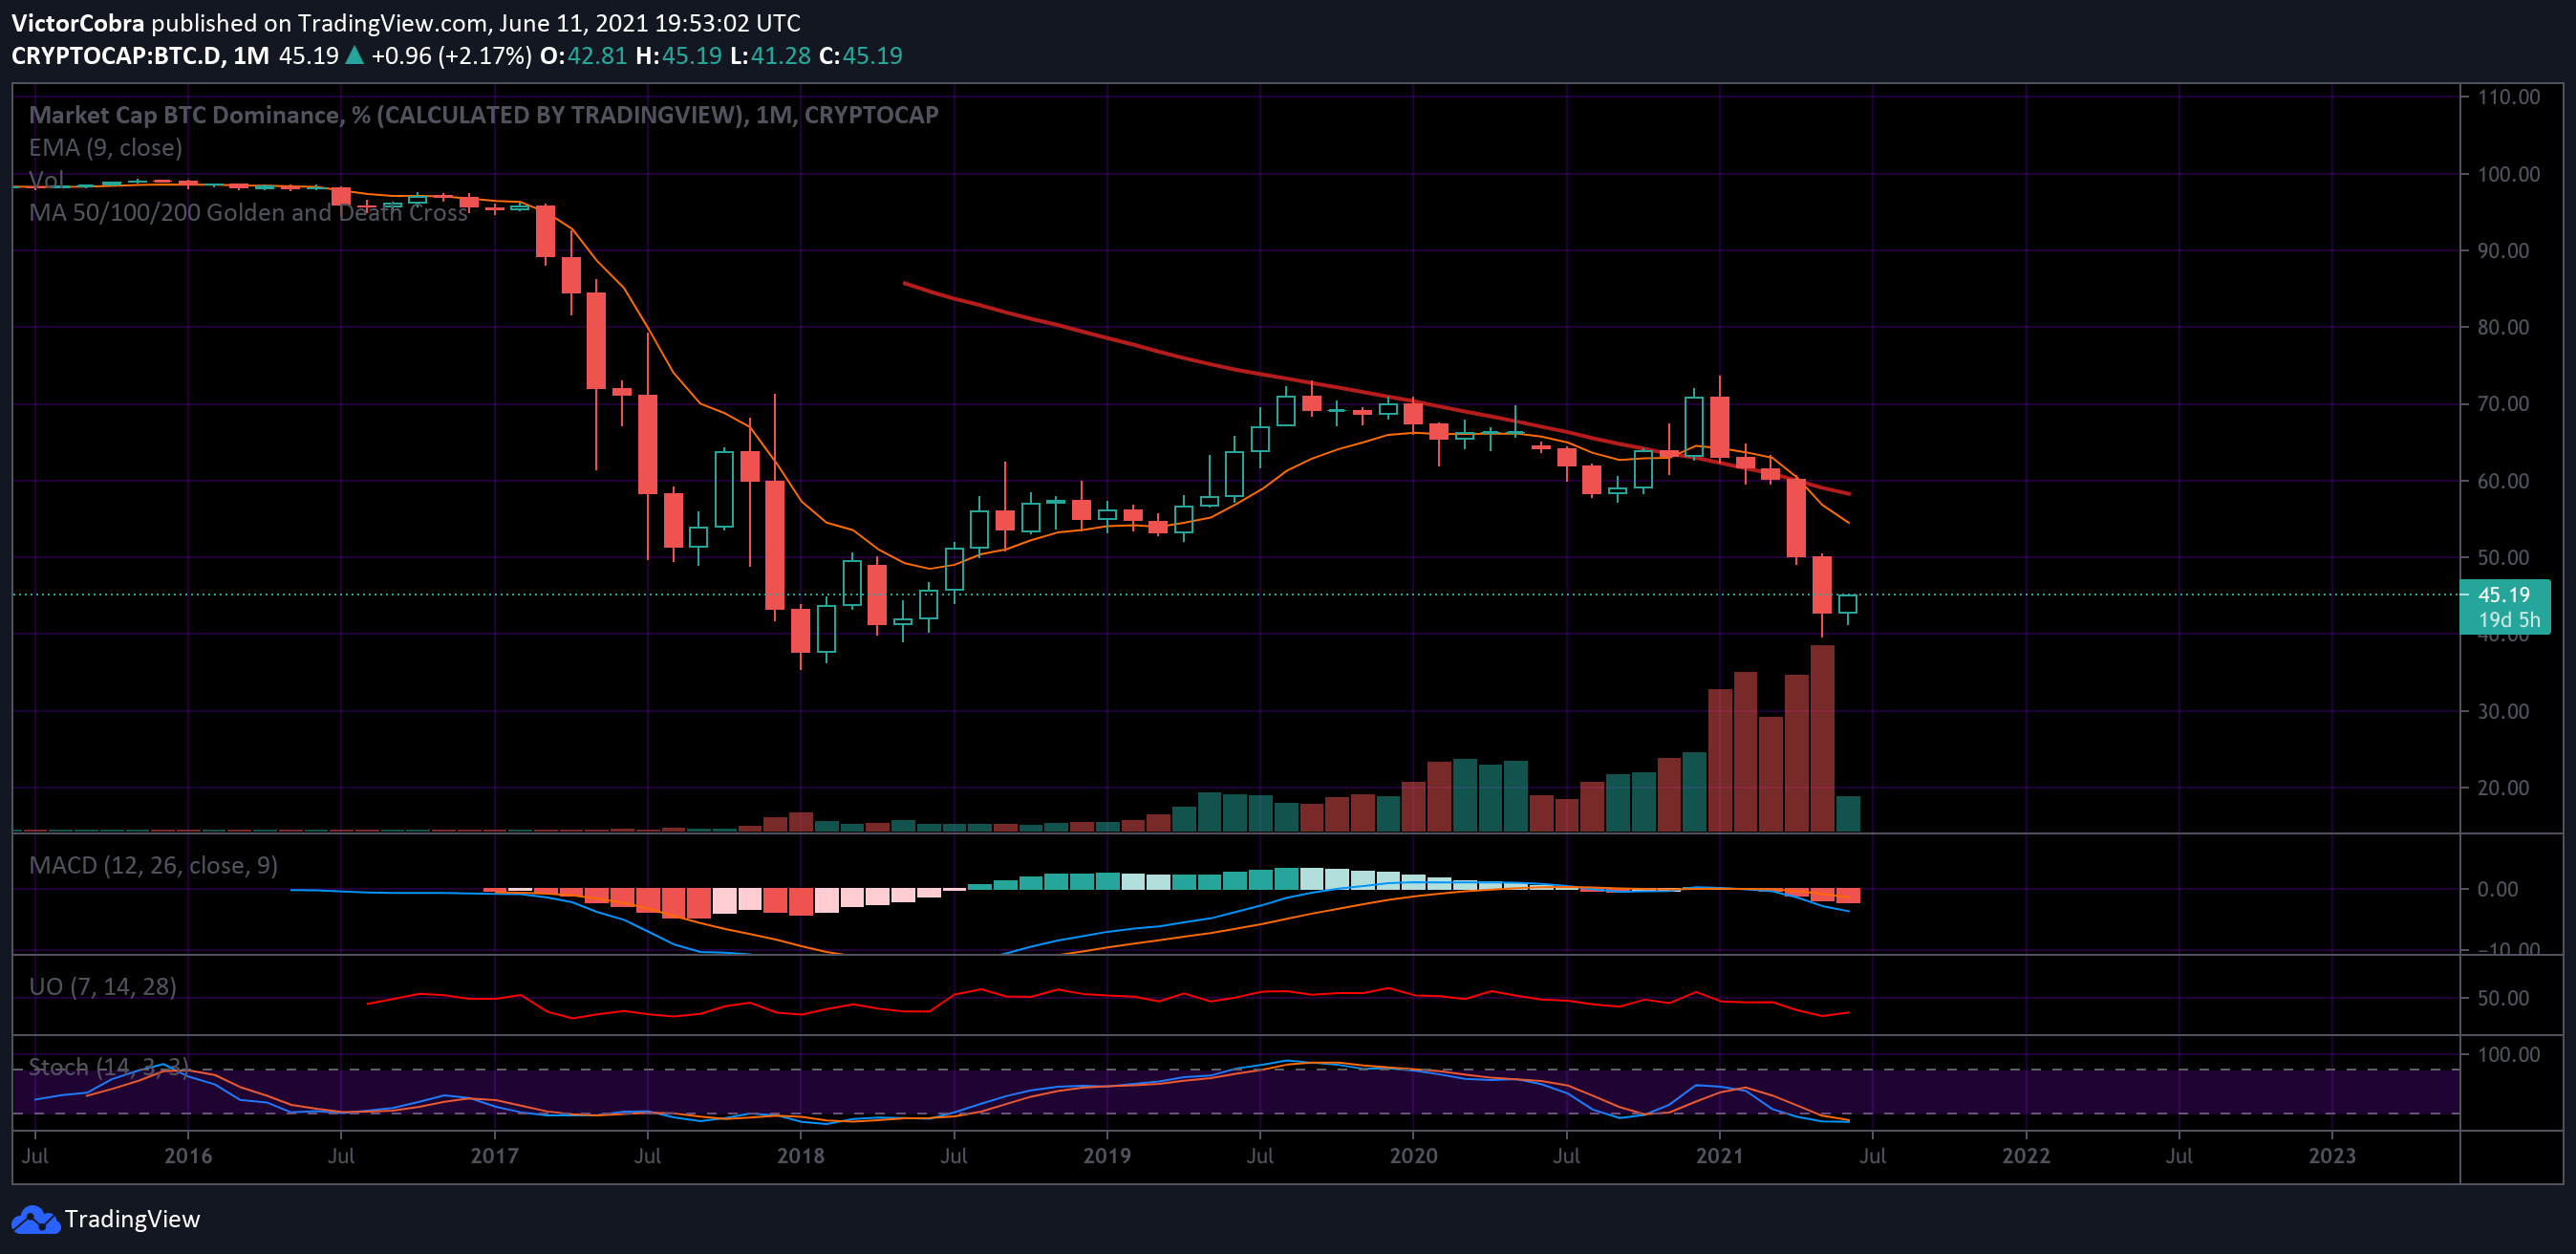
Task: Click the 60.00 price axis label
Action: click(2503, 481)
